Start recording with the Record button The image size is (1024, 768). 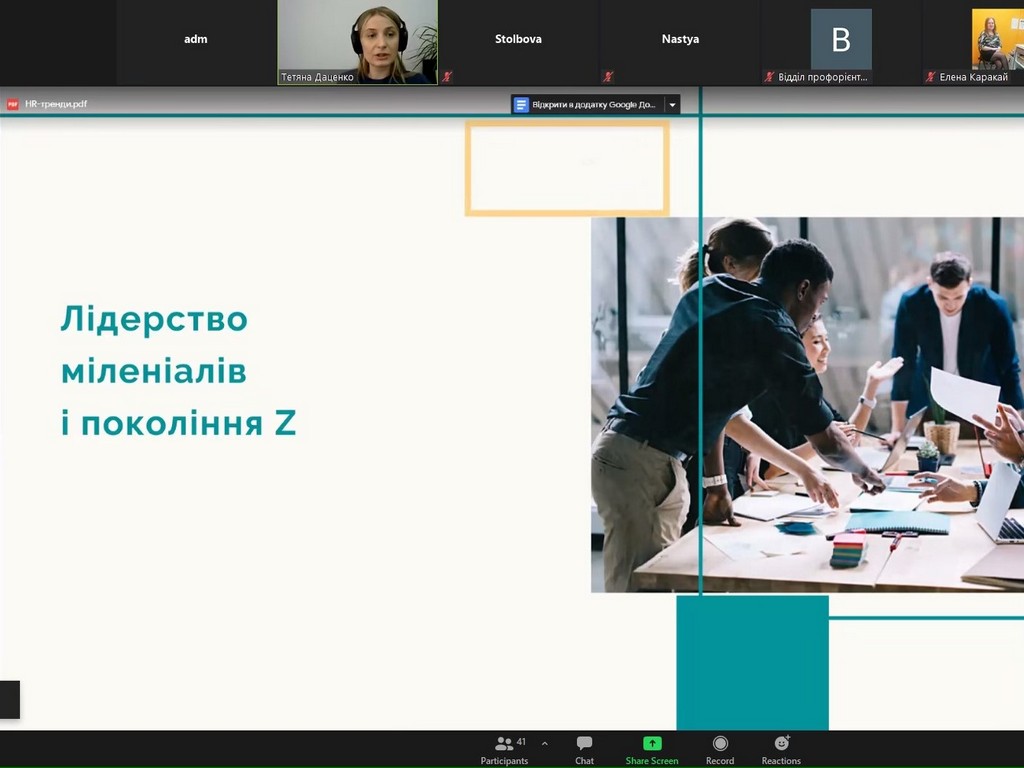(720, 750)
